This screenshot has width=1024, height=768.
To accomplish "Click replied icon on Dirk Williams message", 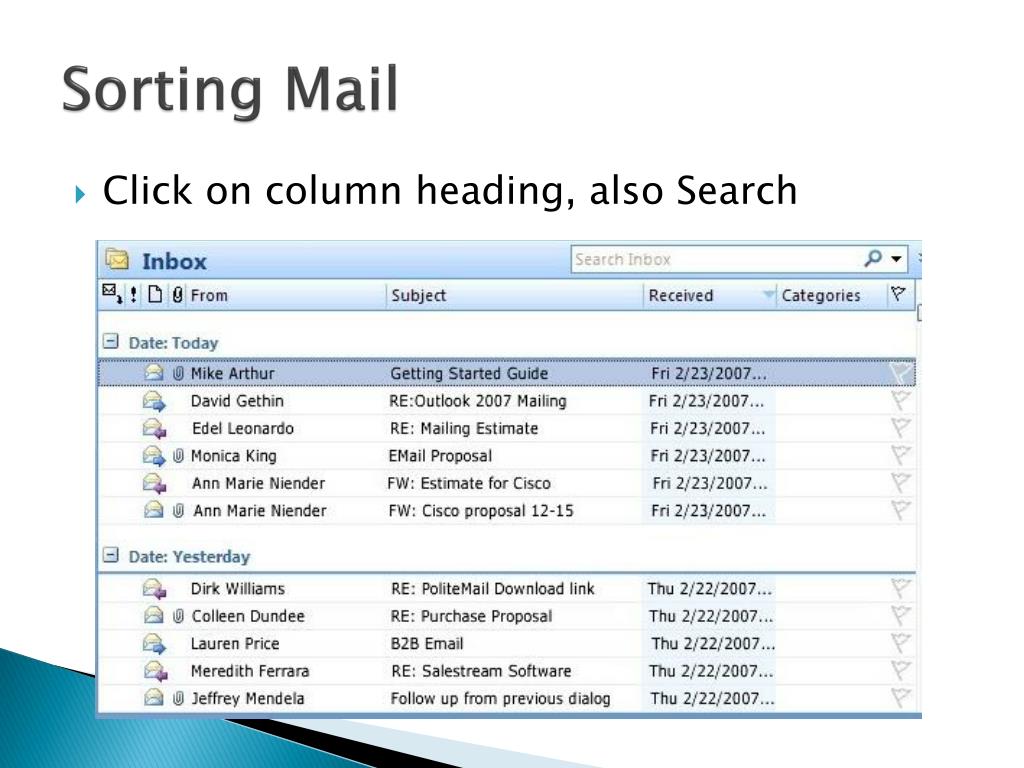I will pyautogui.click(x=154, y=589).
